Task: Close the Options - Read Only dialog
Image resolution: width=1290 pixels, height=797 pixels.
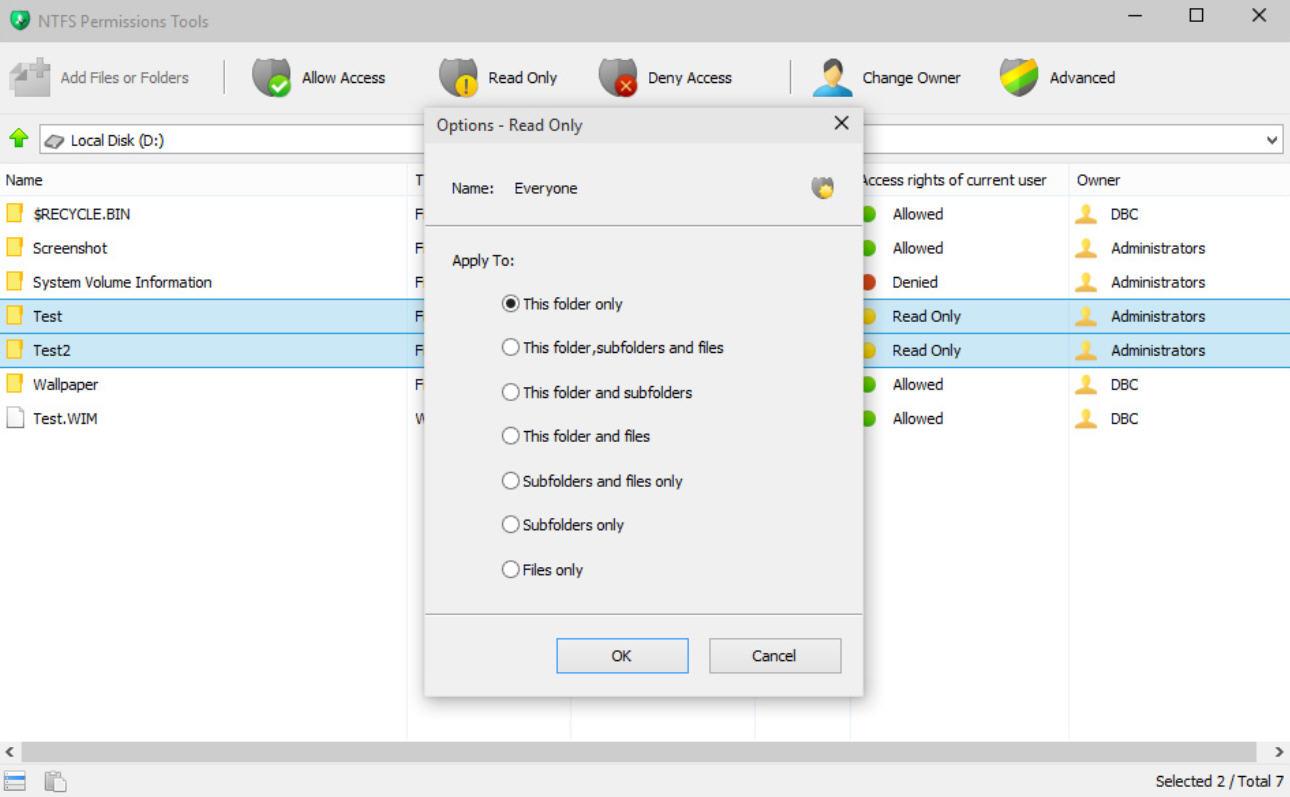Action: pyautogui.click(x=841, y=123)
